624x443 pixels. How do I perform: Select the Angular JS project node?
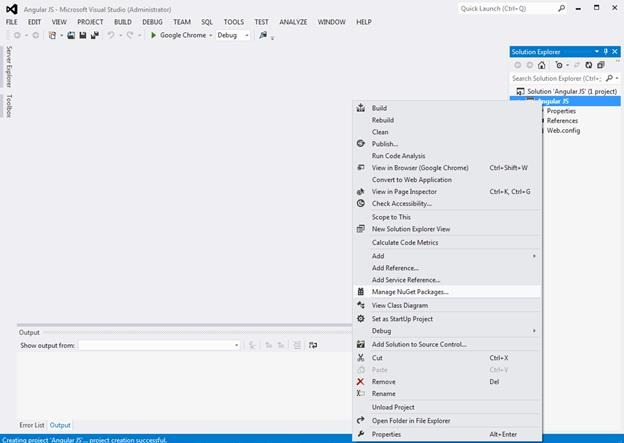pyautogui.click(x=565, y=101)
